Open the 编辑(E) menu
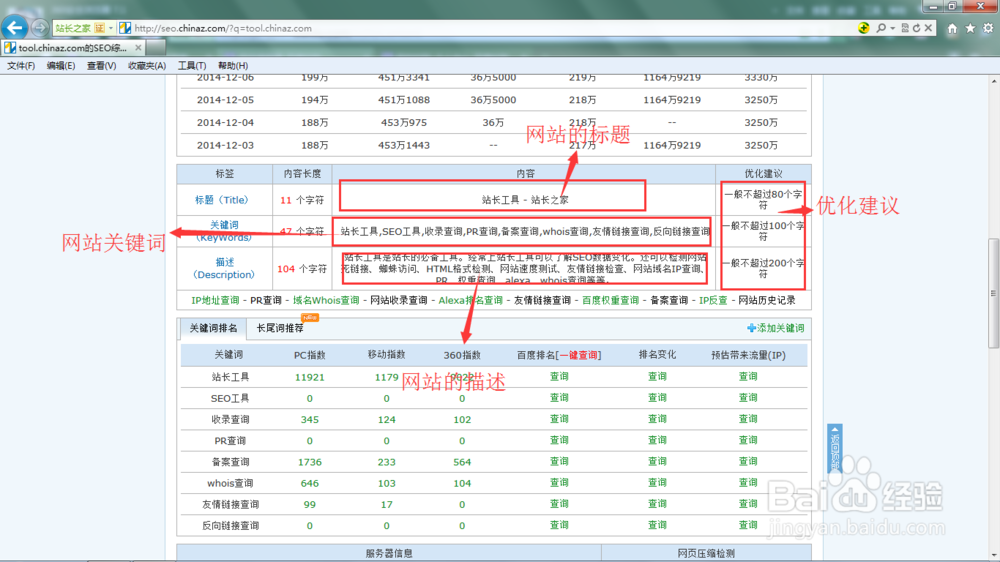 [x=61, y=66]
